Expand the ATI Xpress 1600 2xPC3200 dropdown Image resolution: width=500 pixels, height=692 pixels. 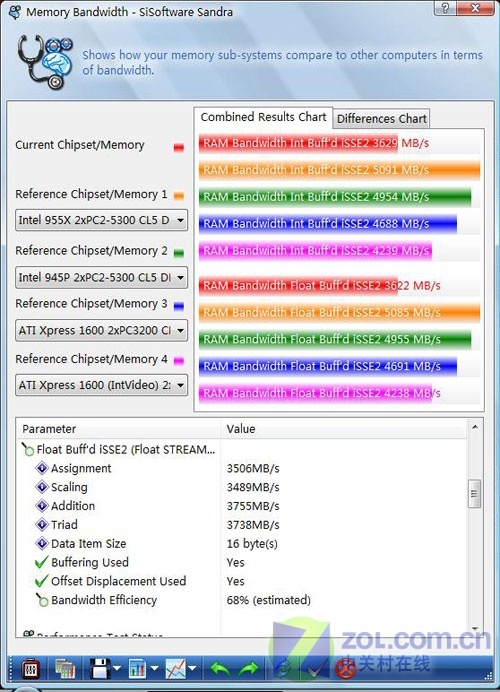(x=102, y=331)
